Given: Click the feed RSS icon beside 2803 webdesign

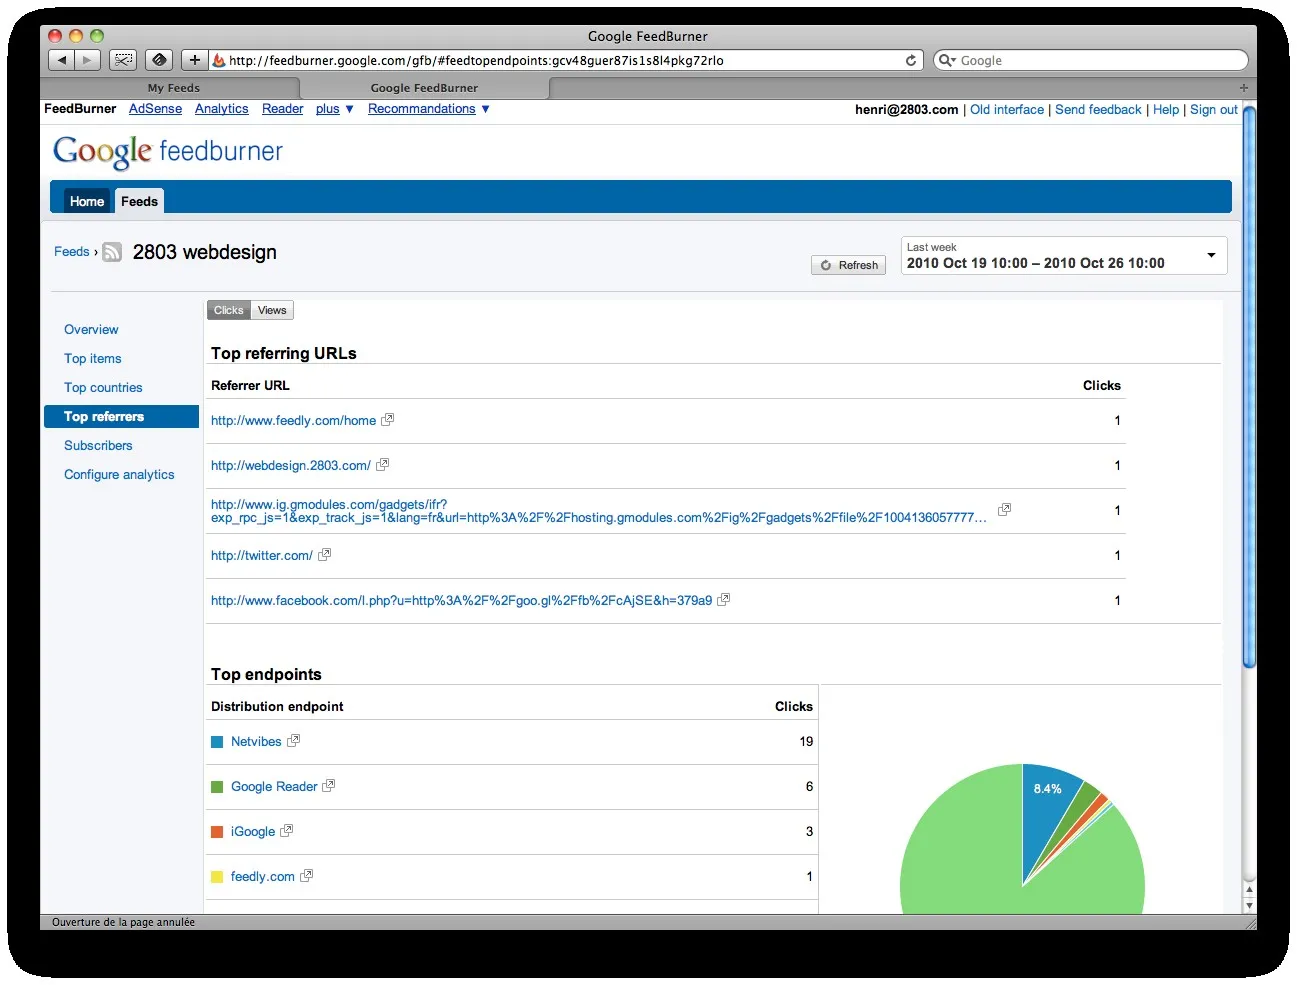Looking at the screenshot, I should click(x=112, y=252).
